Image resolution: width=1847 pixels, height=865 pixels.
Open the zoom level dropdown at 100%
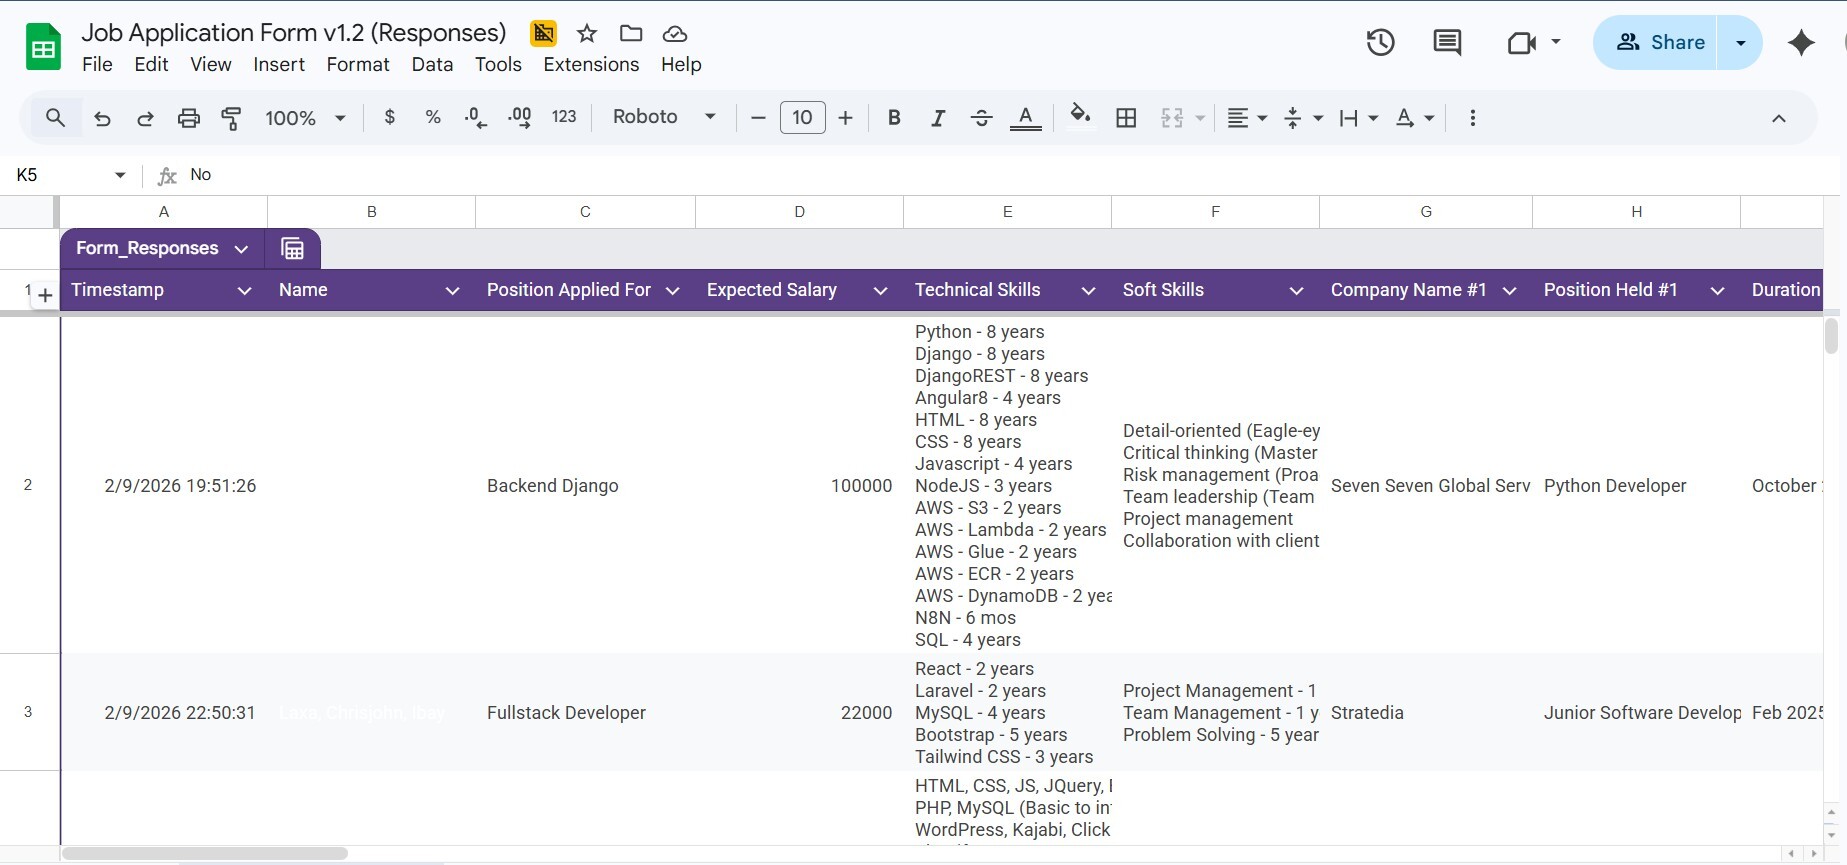tap(305, 118)
